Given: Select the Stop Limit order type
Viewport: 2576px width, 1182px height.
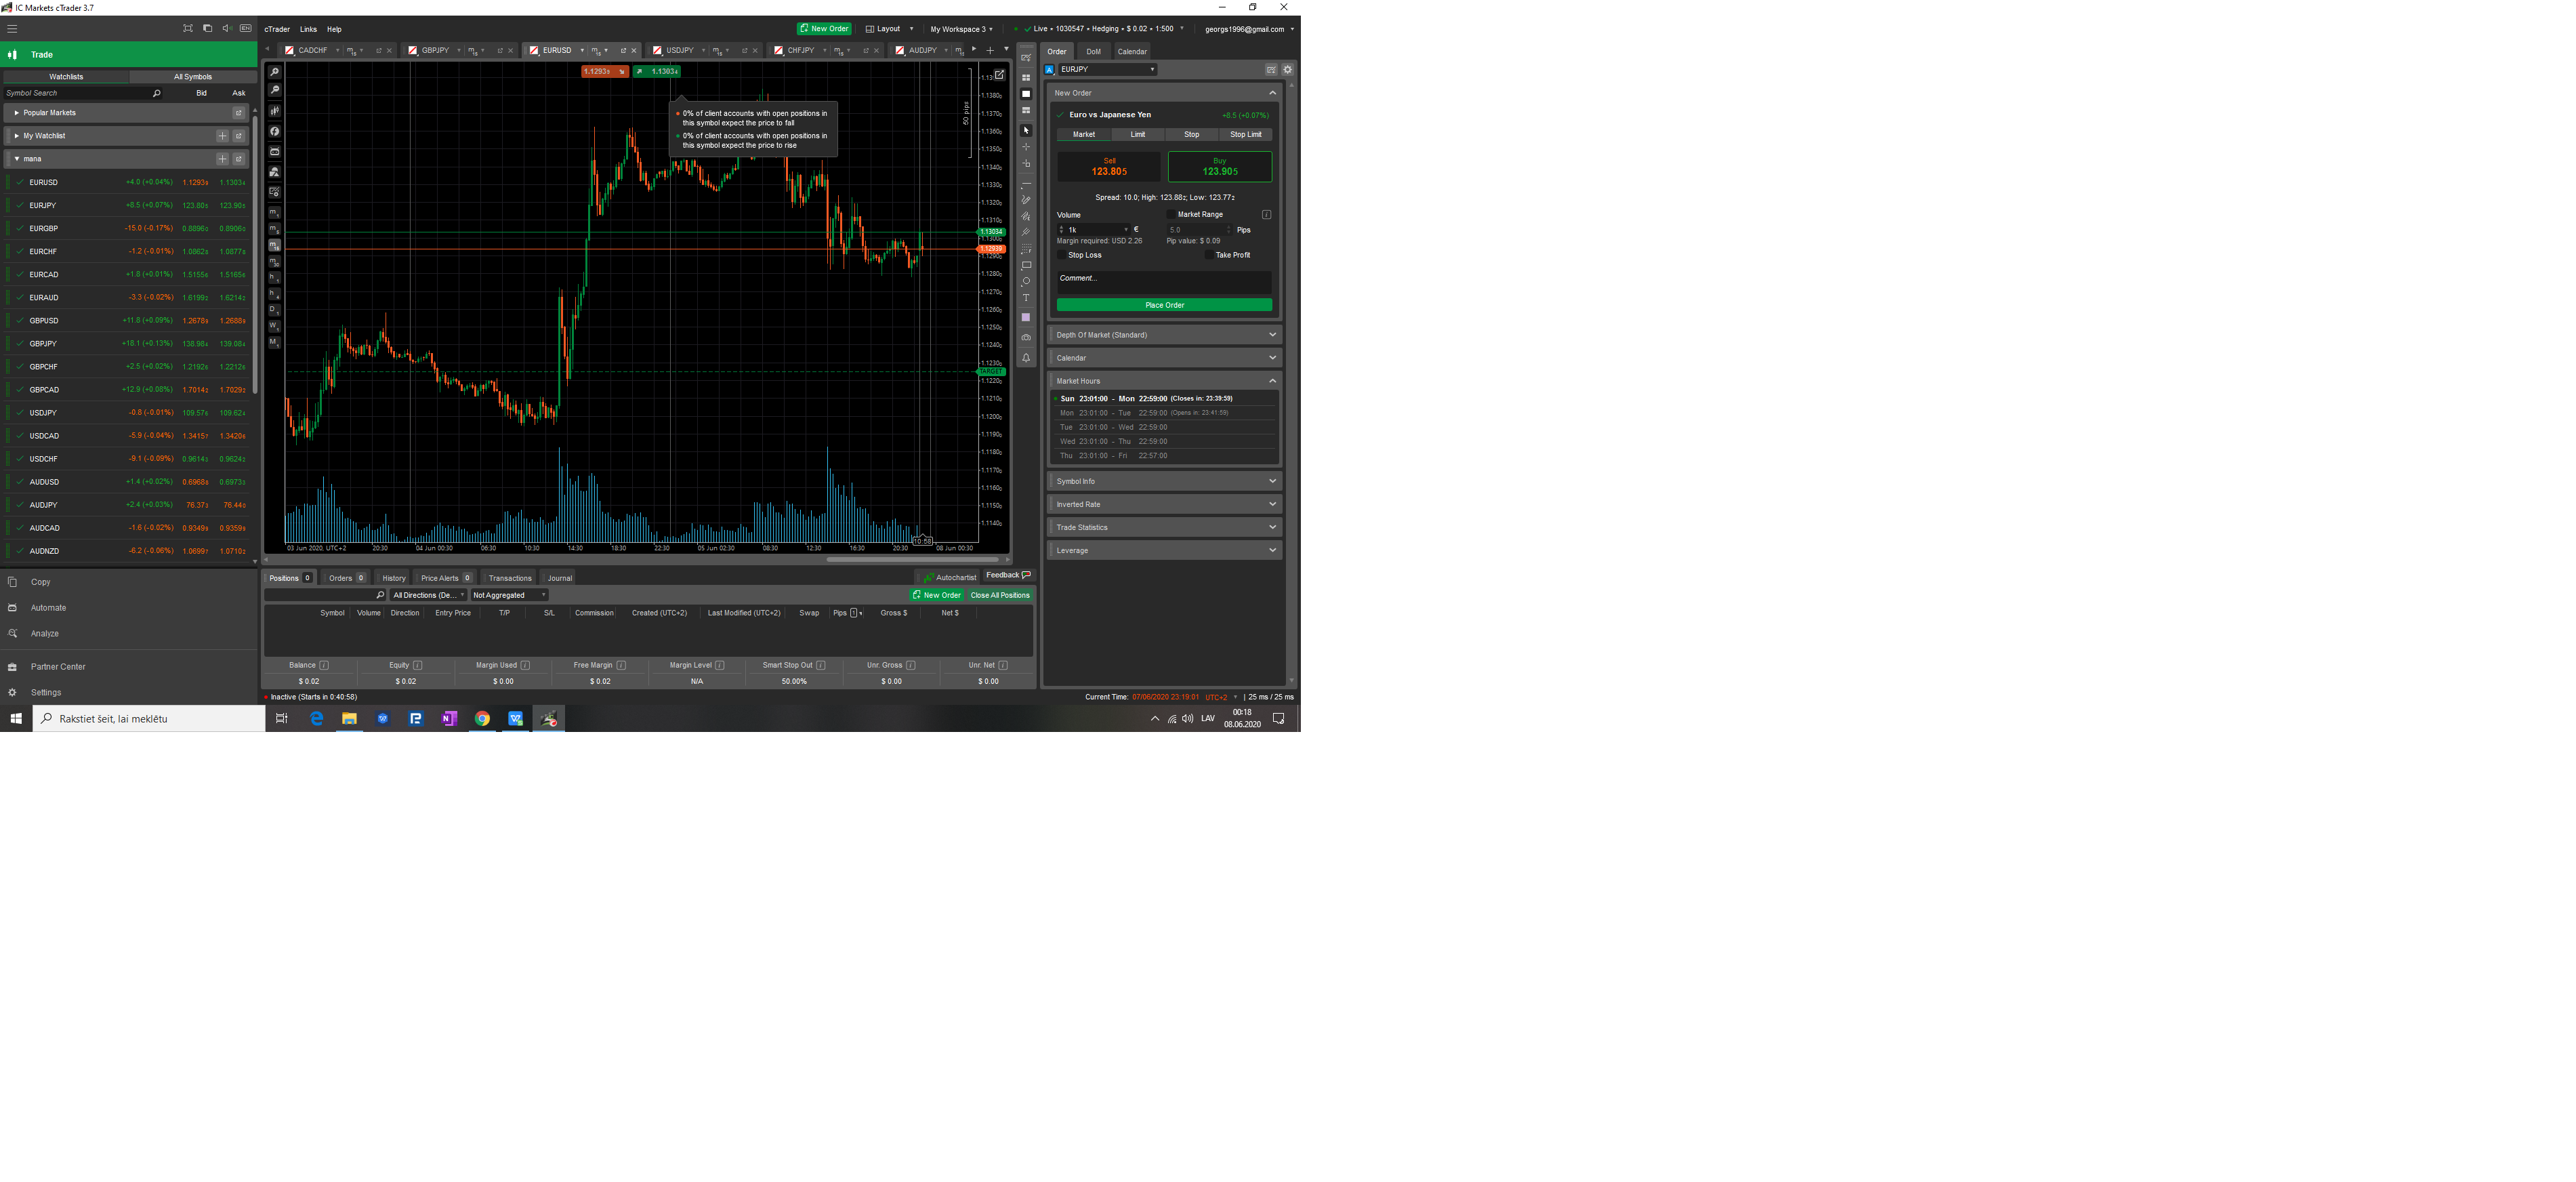Looking at the screenshot, I should coord(1246,134).
